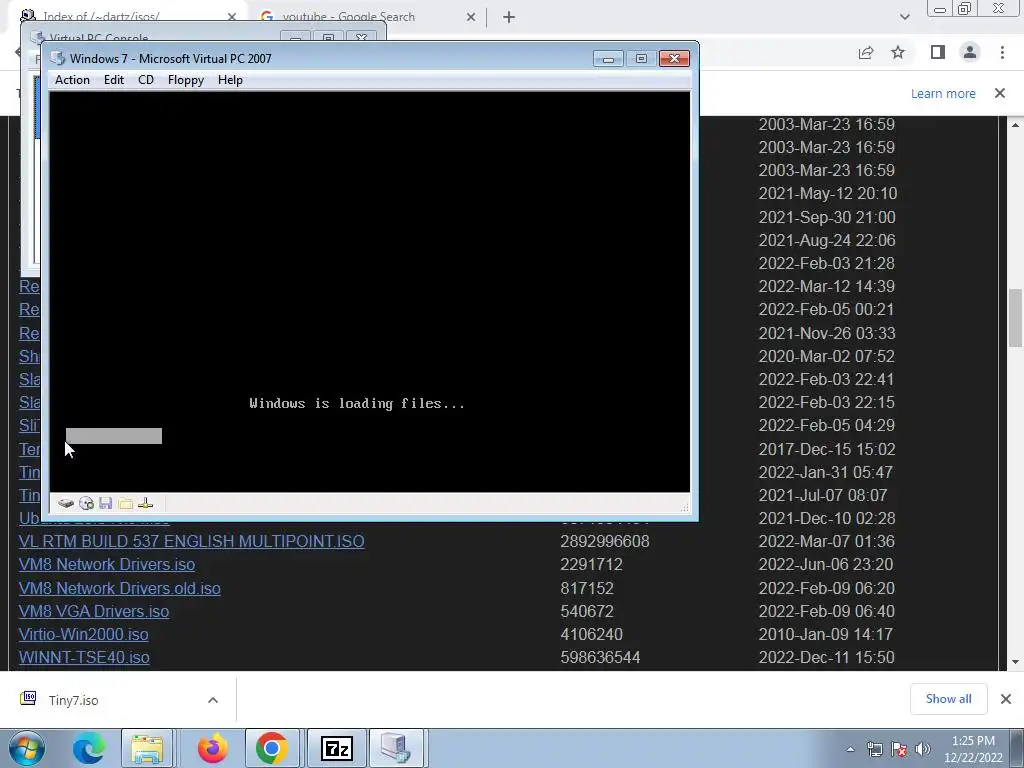Click the CD drive status icon in Virtual PC
Screen dimensions: 1024x768
(86, 503)
